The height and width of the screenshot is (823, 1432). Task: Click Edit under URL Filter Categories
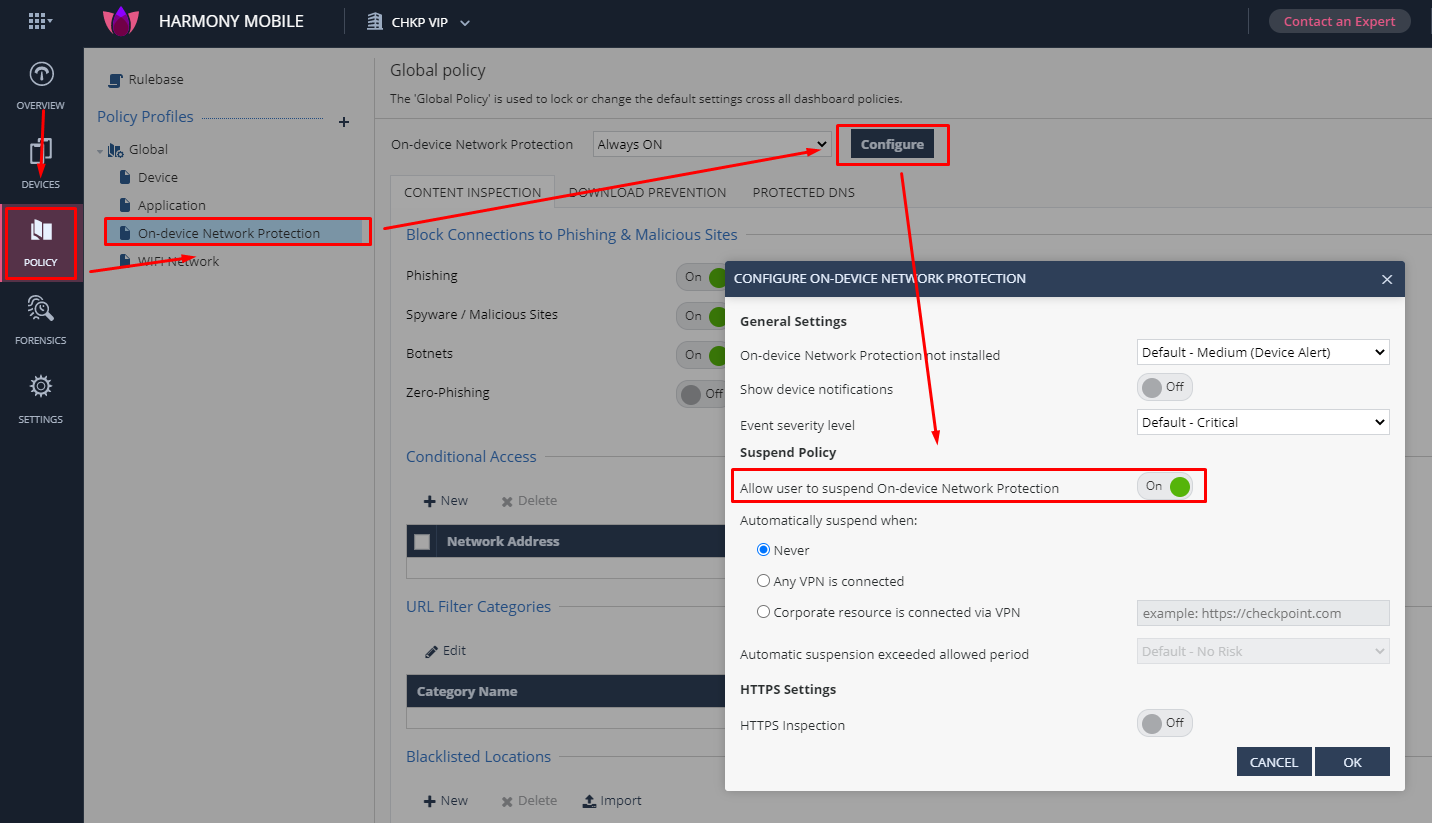pos(445,651)
